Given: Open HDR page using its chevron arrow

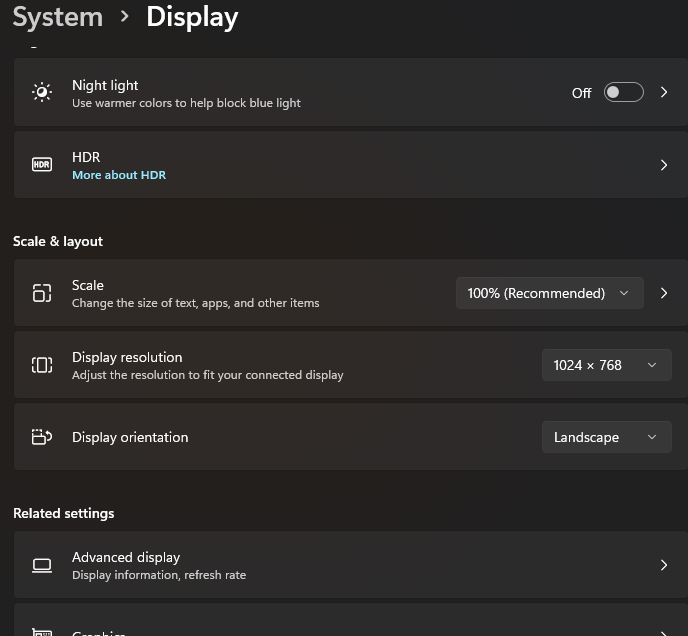Looking at the screenshot, I should [x=664, y=165].
